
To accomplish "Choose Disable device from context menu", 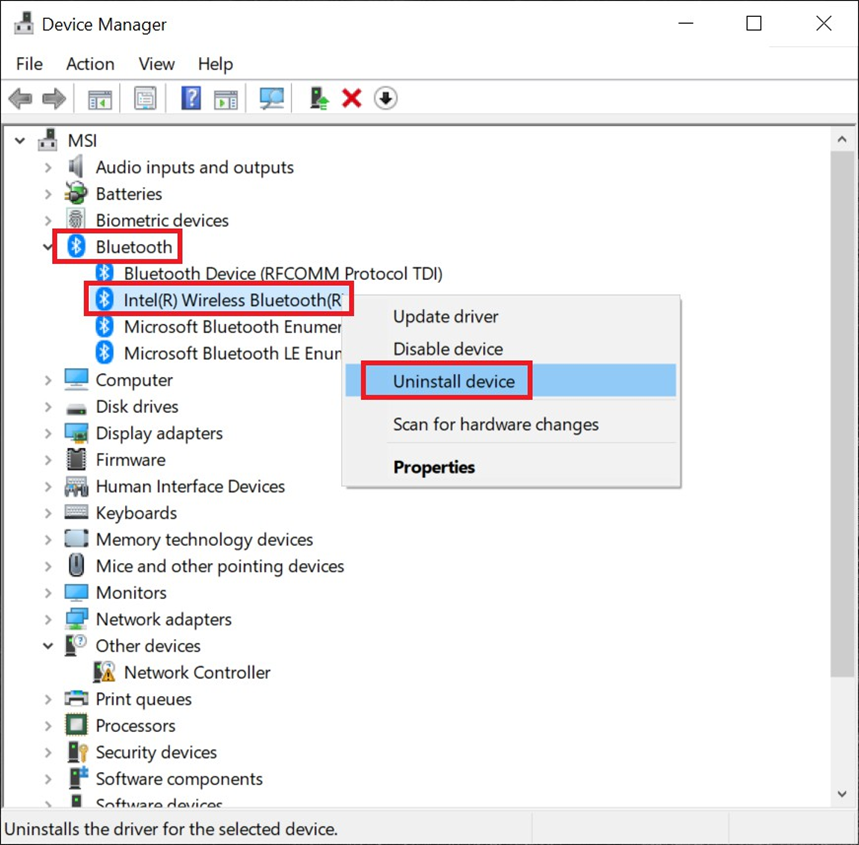I will [x=510, y=349].
